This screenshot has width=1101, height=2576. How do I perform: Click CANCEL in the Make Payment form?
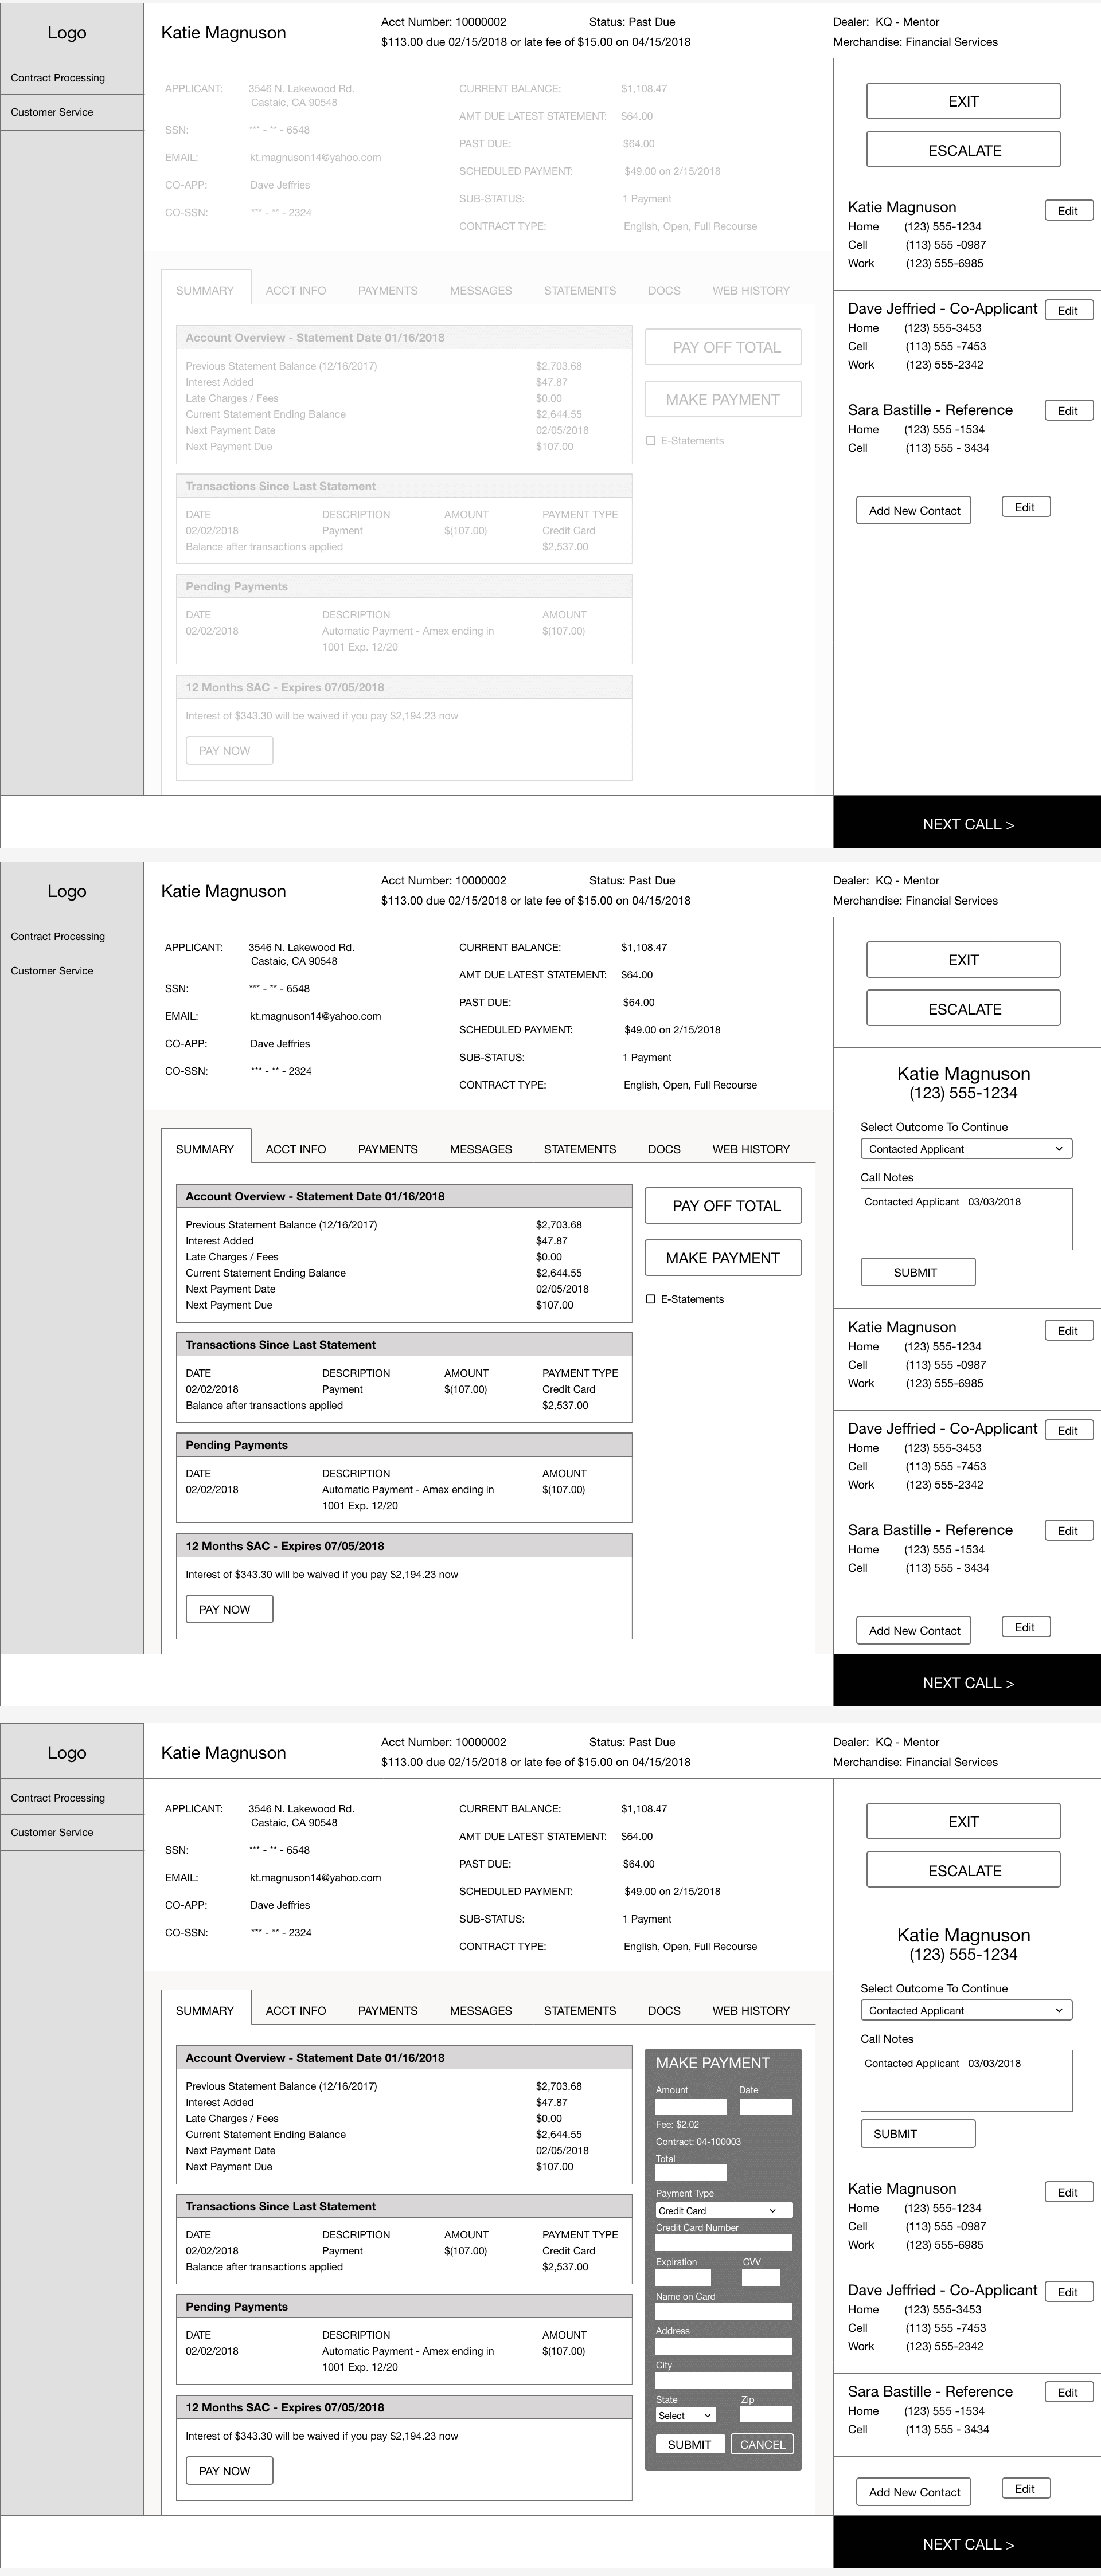[762, 2444]
